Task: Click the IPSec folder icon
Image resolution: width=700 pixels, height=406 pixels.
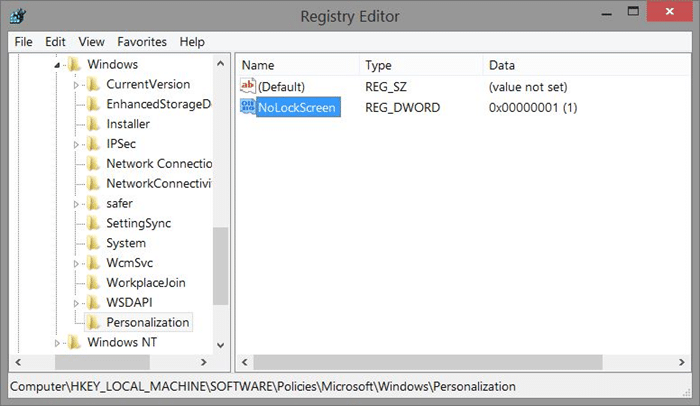Action: [93, 144]
